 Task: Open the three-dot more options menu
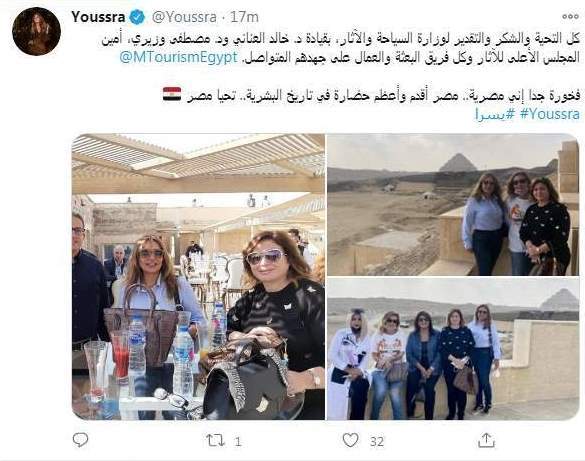570,16
